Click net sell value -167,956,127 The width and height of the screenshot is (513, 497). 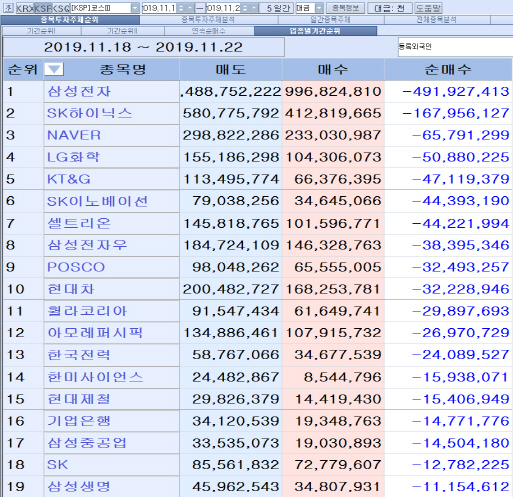click(456, 113)
